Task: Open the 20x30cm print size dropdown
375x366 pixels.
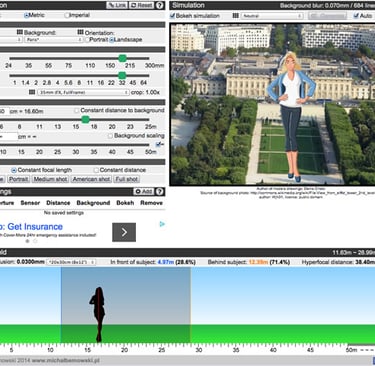Action: click(71, 262)
